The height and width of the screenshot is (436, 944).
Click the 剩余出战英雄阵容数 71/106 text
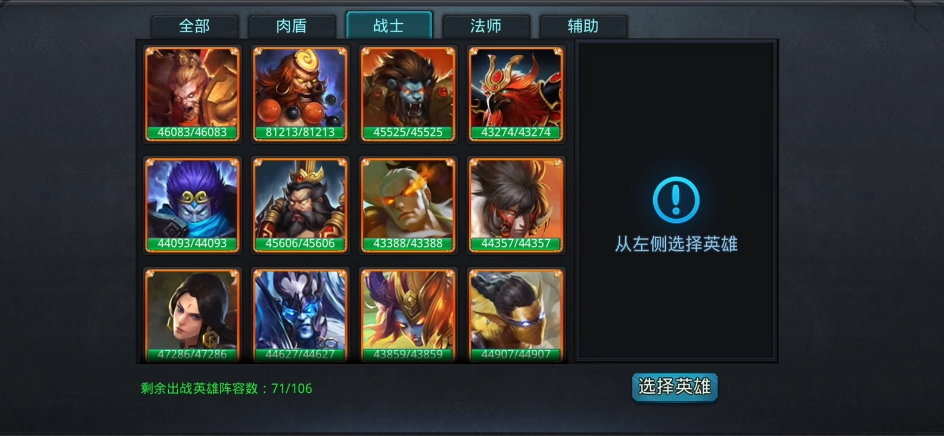(x=226, y=388)
